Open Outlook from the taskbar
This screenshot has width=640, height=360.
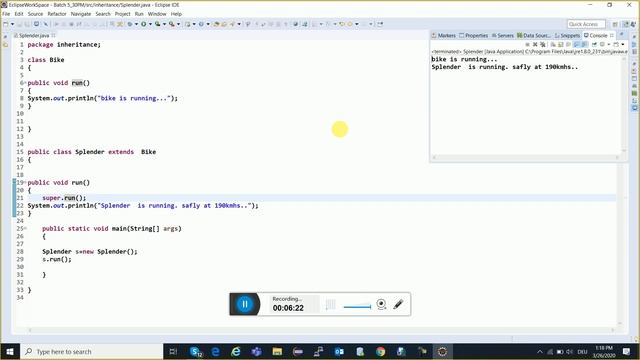[339, 351]
